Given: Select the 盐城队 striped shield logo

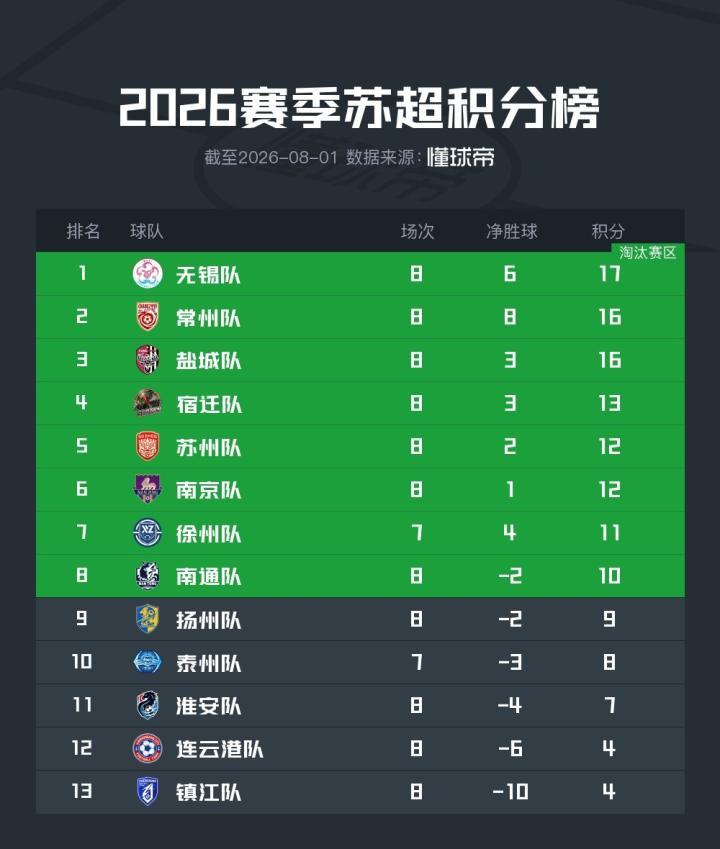Looking at the screenshot, I should point(147,360).
